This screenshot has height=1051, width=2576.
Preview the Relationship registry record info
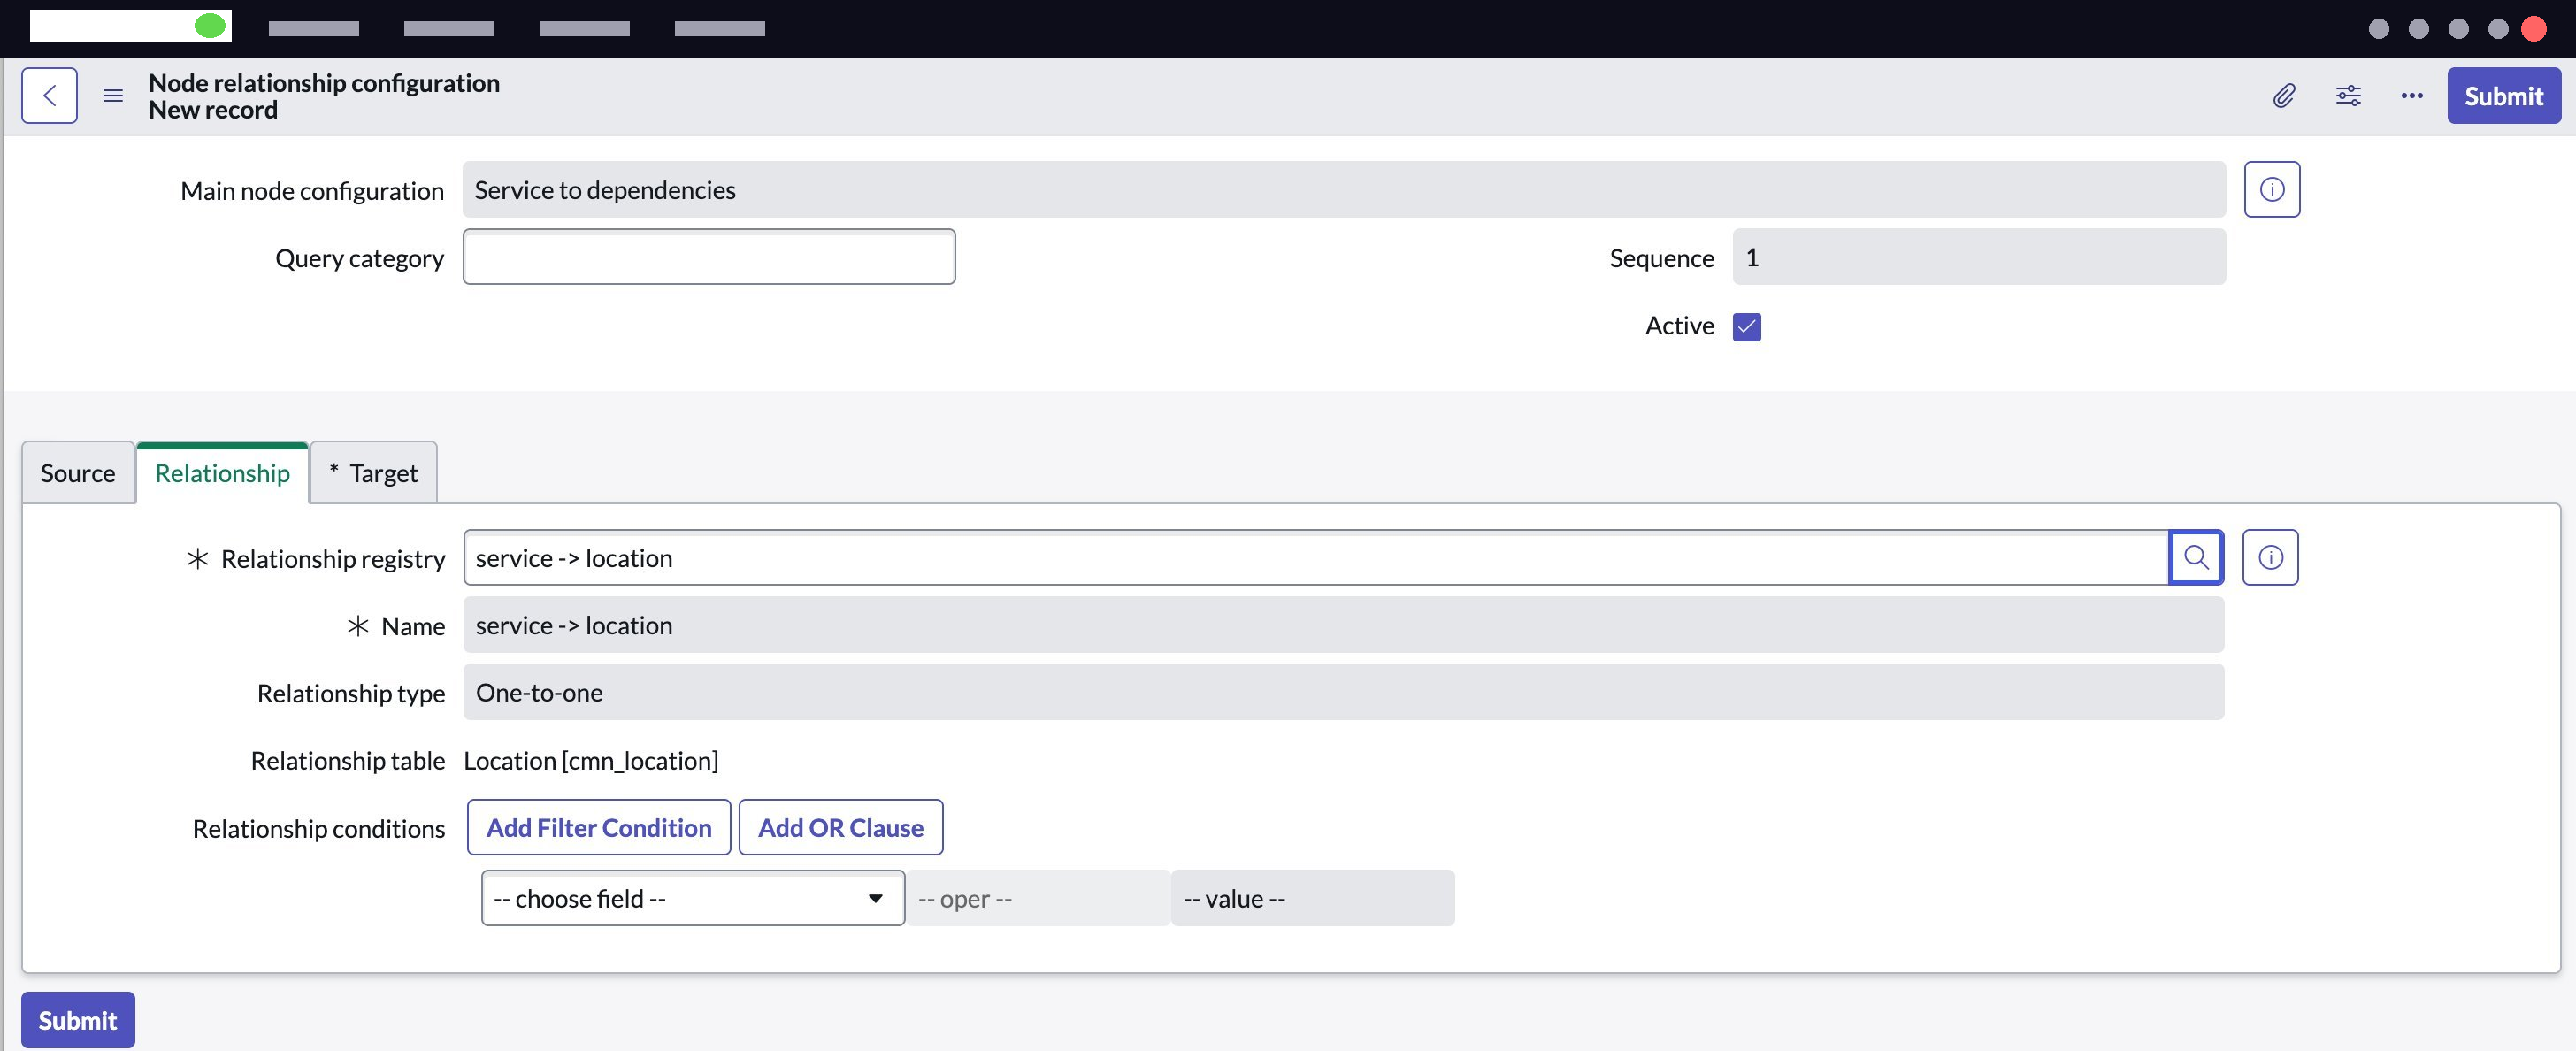pos(2270,557)
